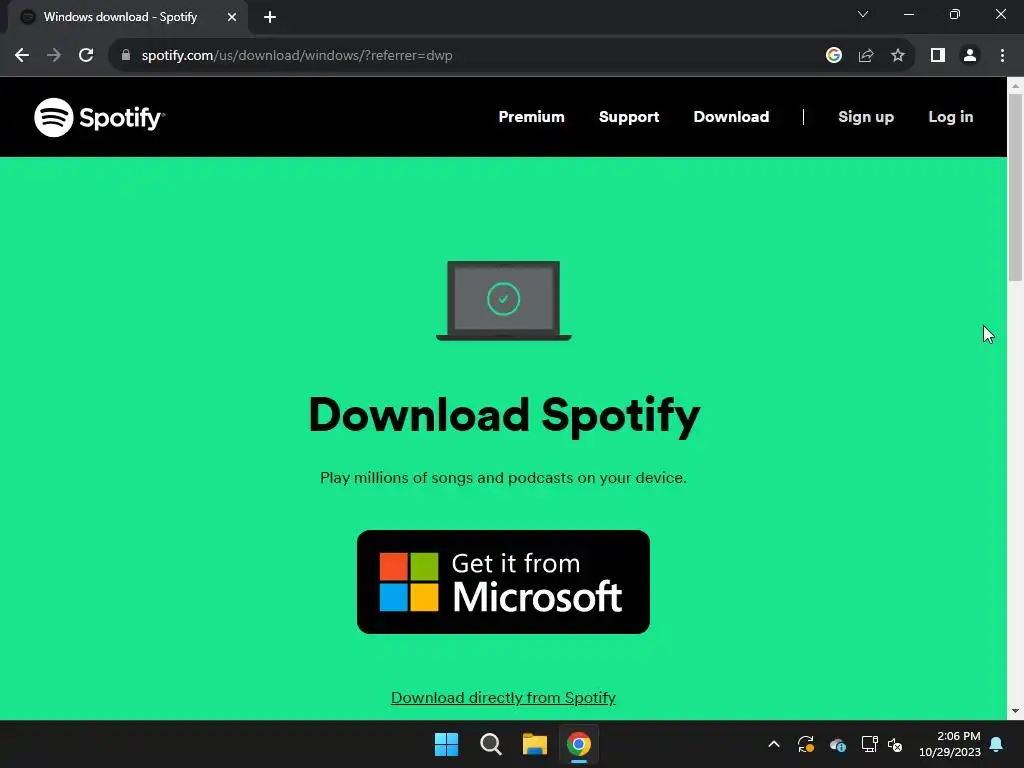
Task: Click the Download Spotify heading
Action: pyautogui.click(x=504, y=415)
